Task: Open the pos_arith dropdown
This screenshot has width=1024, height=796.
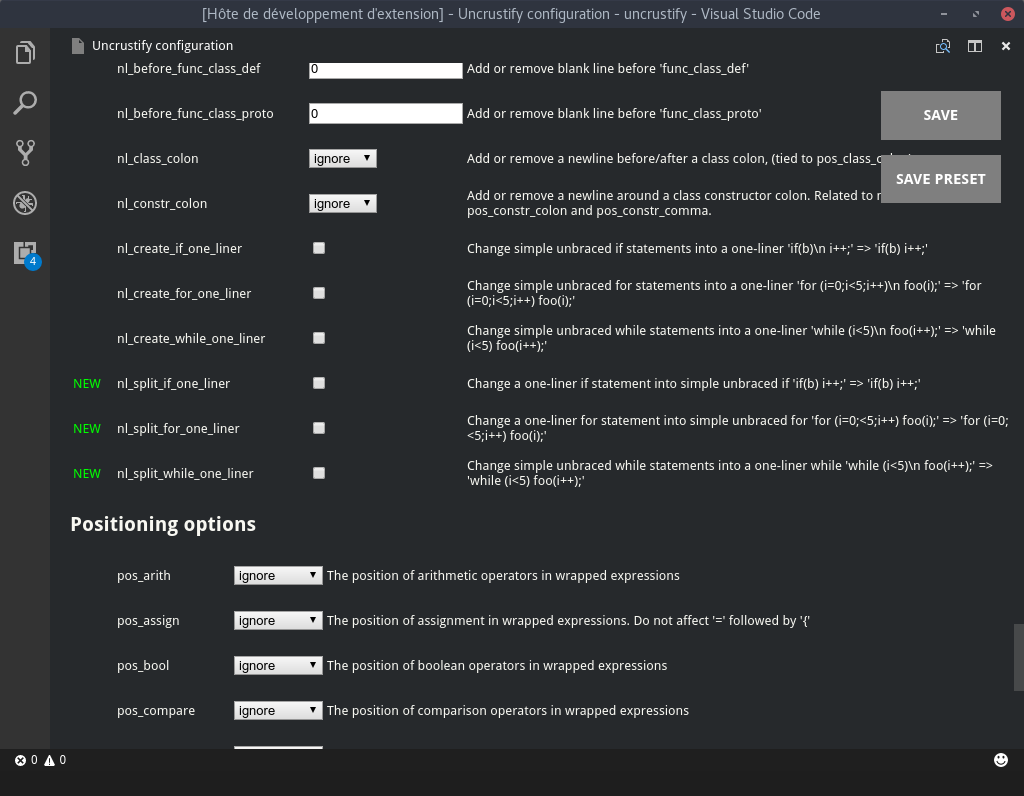Action: [278, 575]
